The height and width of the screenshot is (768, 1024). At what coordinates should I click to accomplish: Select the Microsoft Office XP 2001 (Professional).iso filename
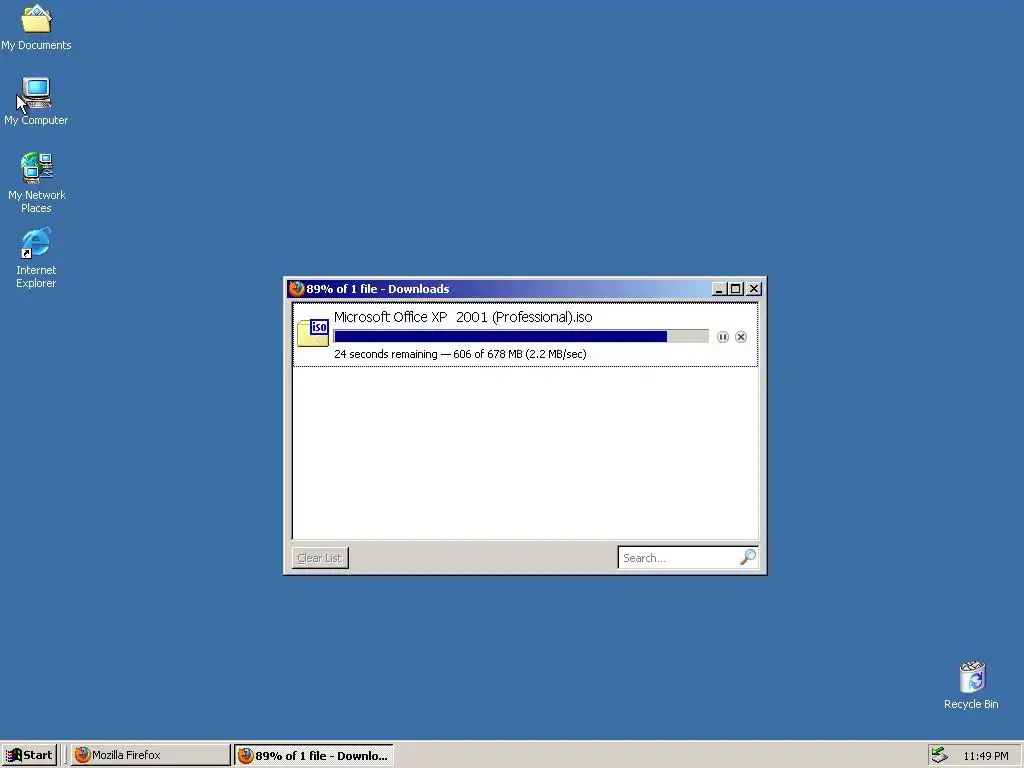pyautogui.click(x=463, y=317)
